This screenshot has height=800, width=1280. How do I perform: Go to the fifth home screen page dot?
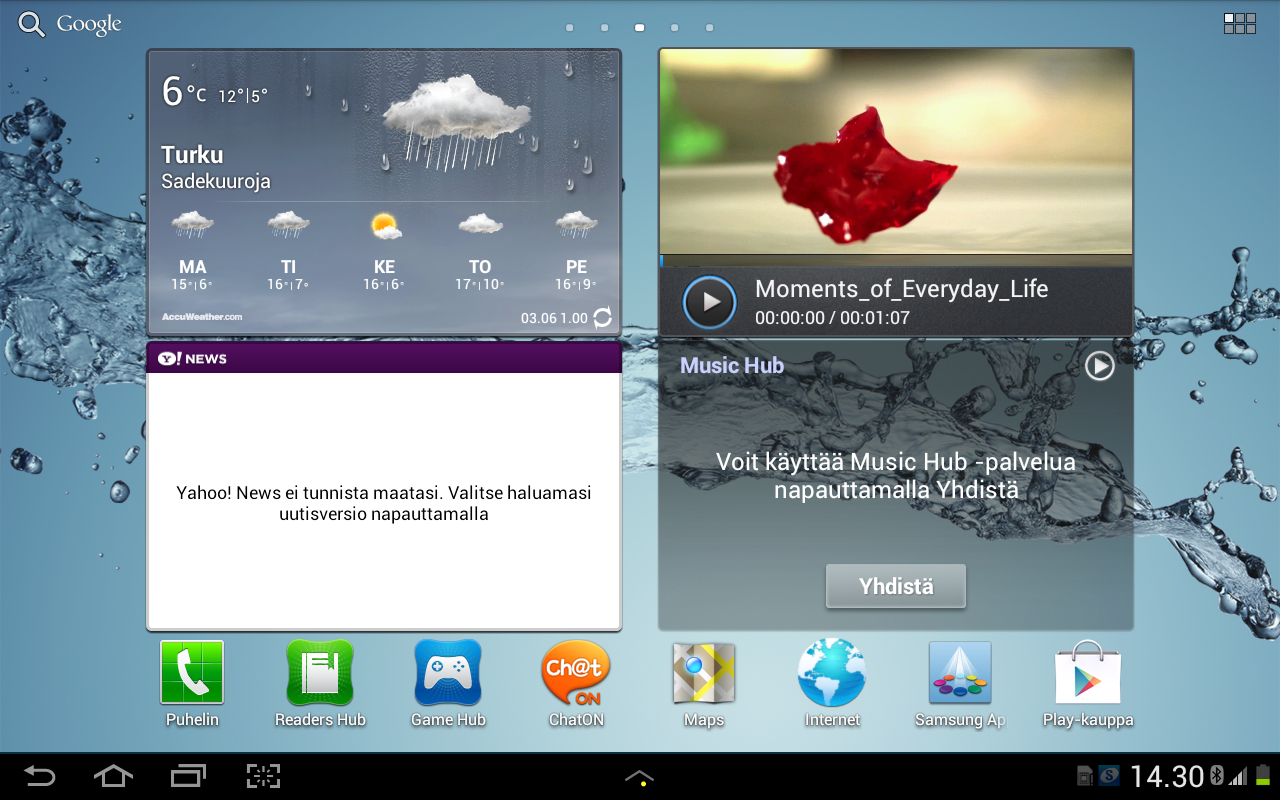point(710,28)
